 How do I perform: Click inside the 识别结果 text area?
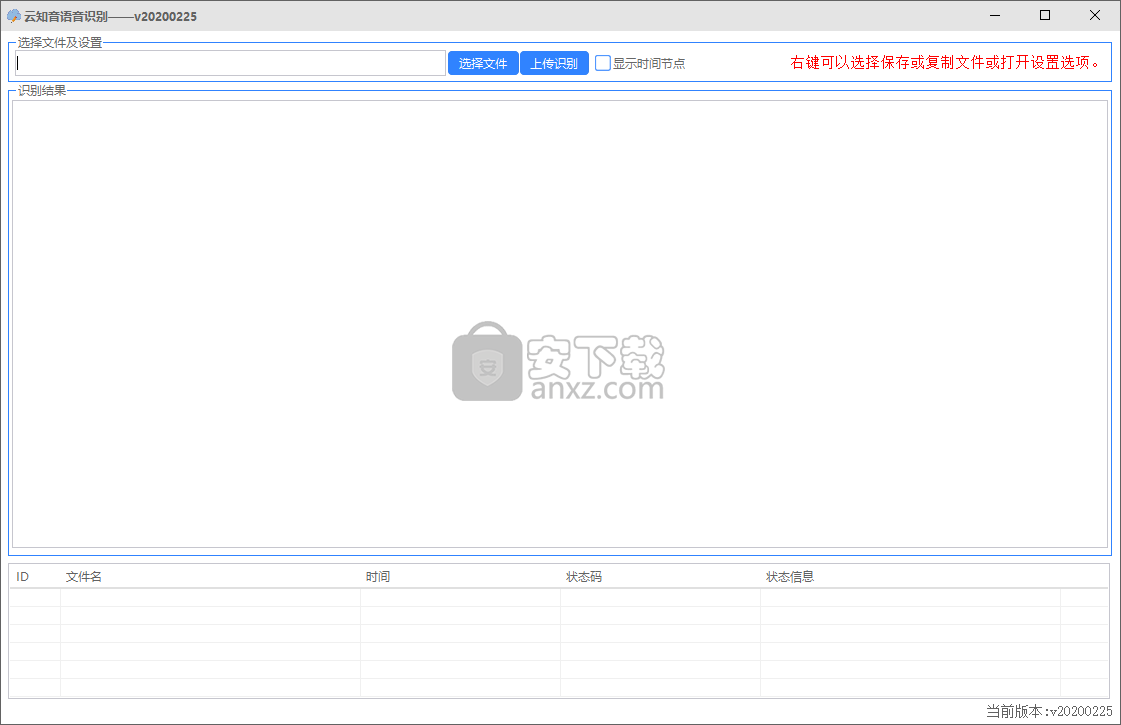[560, 324]
